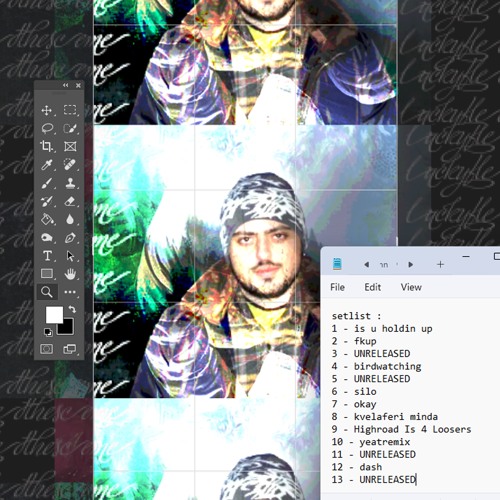The image size is (500, 500).
Task: Open Notepad File menu
Action: pos(337,287)
